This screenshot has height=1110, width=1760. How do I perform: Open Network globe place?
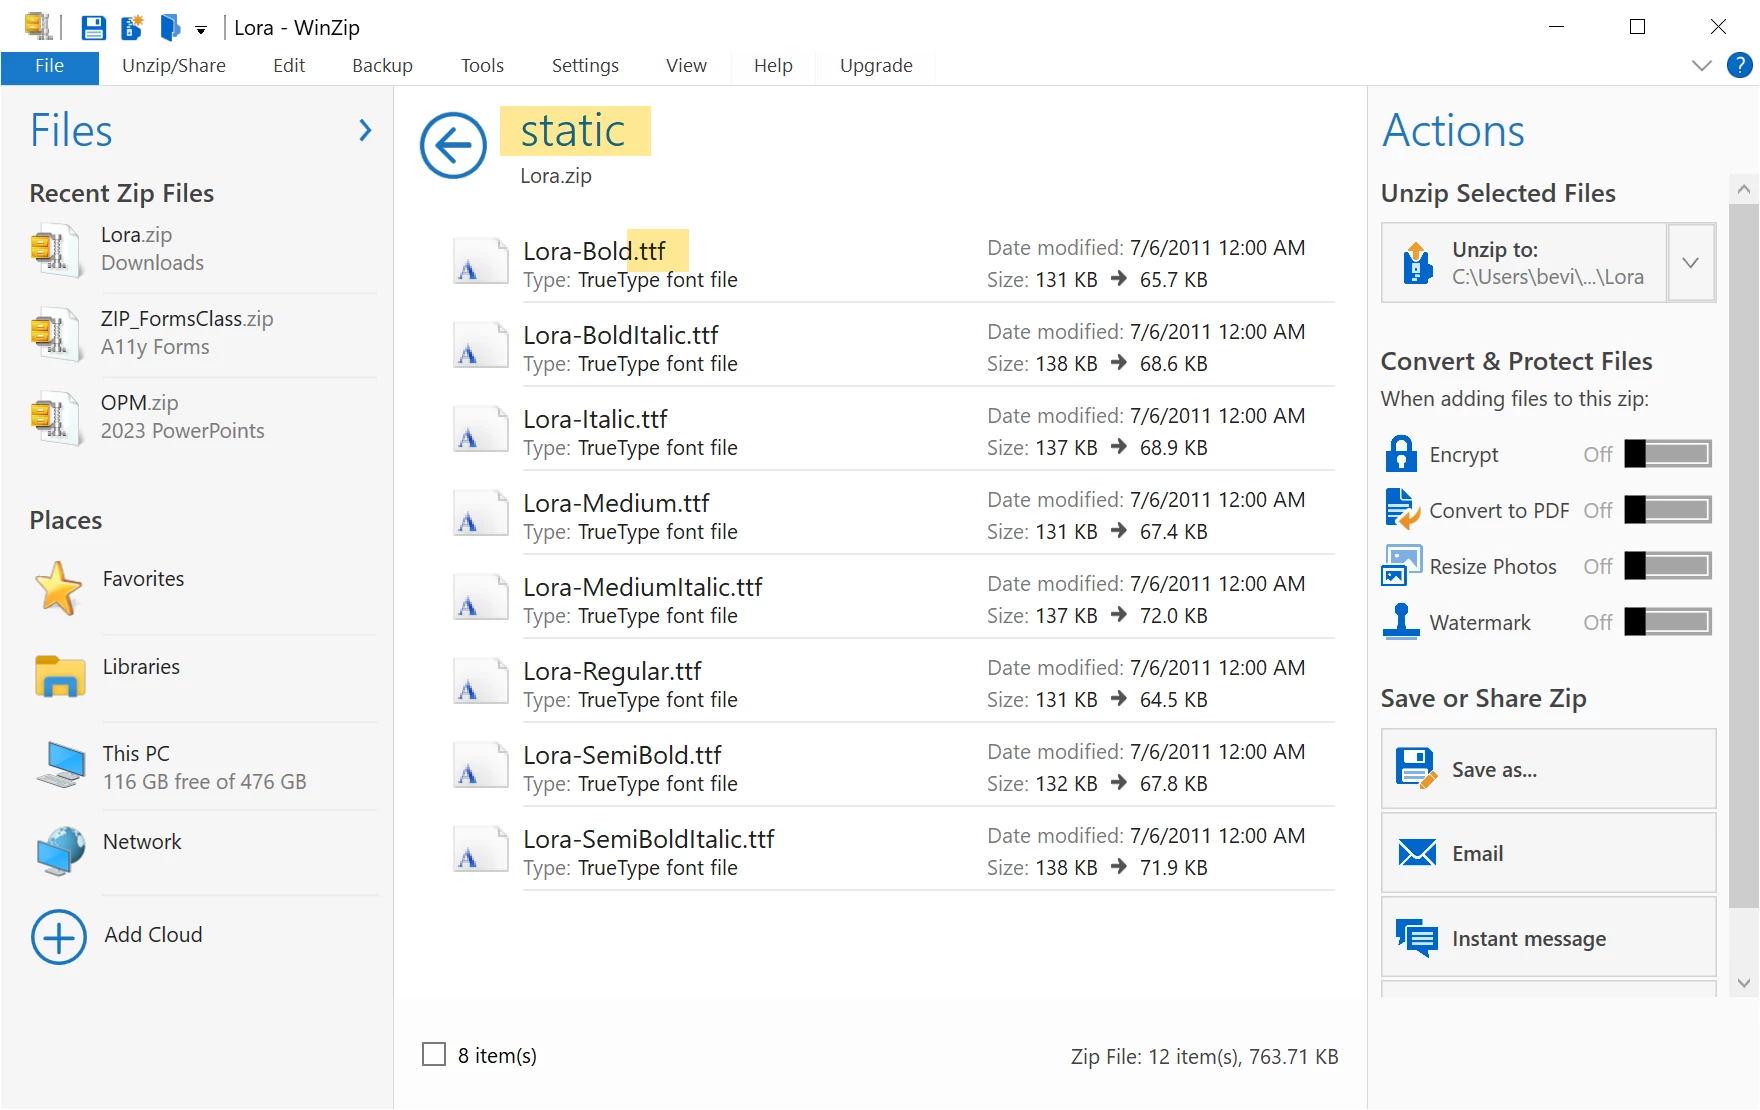pos(60,852)
